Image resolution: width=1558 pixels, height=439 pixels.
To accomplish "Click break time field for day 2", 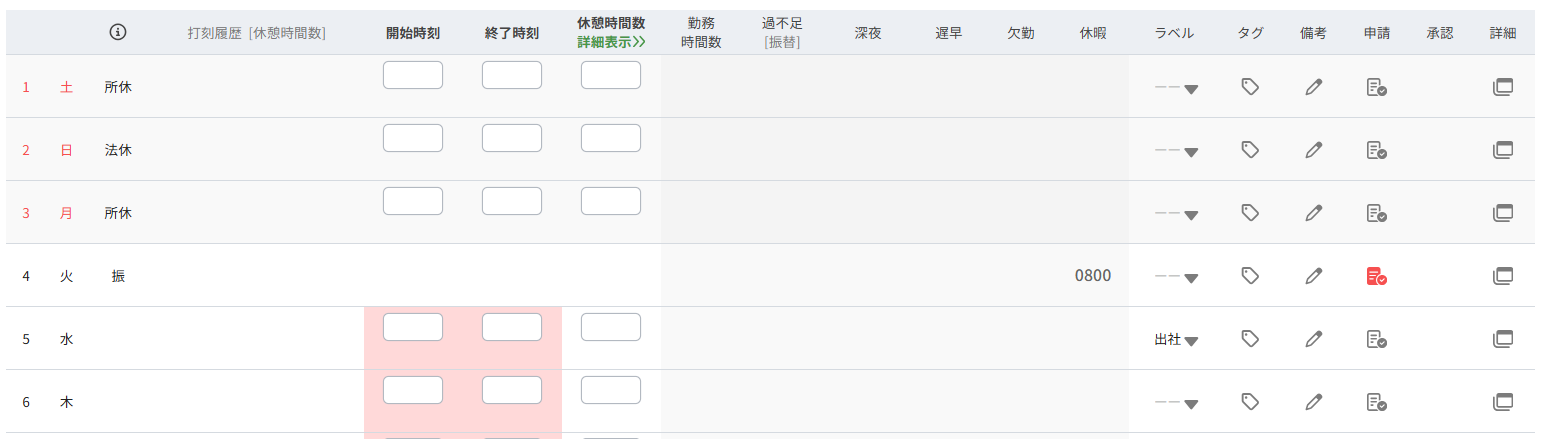I will click(611, 138).
